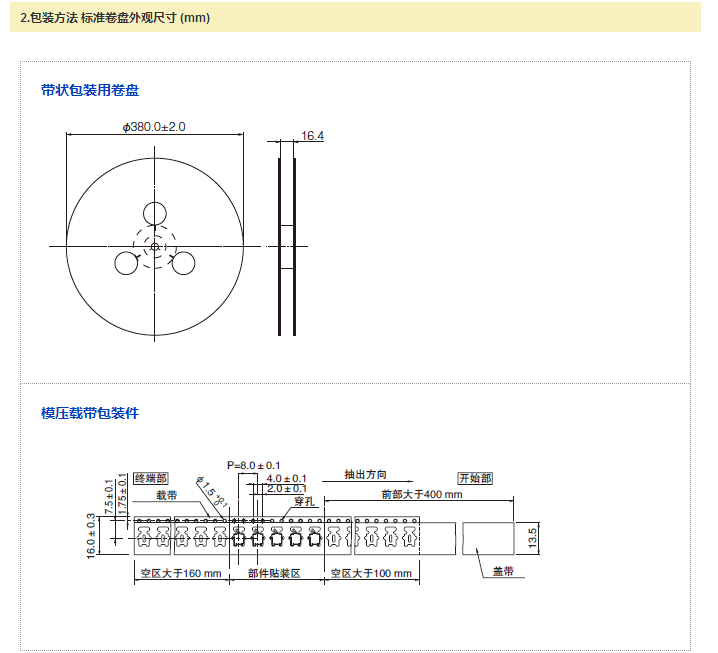Screen dimensions: 718x653
Task: Click the '穿孔' sprocket hole label
Action: (305, 501)
